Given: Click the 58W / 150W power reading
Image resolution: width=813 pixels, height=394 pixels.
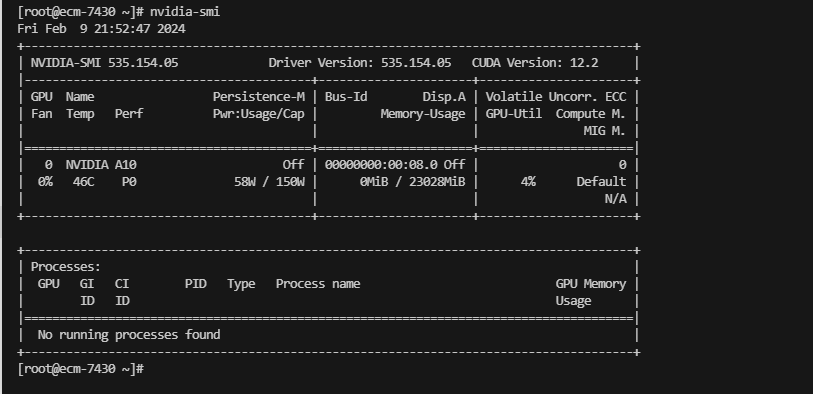Looking at the screenshot, I should (x=269, y=182).
